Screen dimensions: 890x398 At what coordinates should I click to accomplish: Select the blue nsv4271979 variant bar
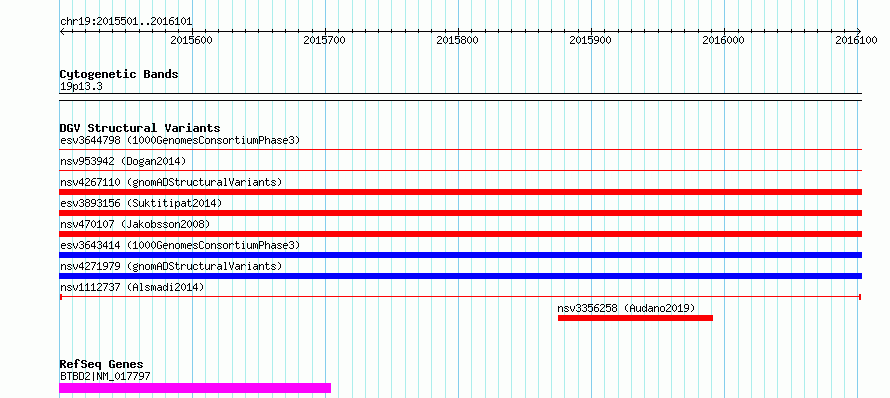pyautogui.click(x=461, y=276)
